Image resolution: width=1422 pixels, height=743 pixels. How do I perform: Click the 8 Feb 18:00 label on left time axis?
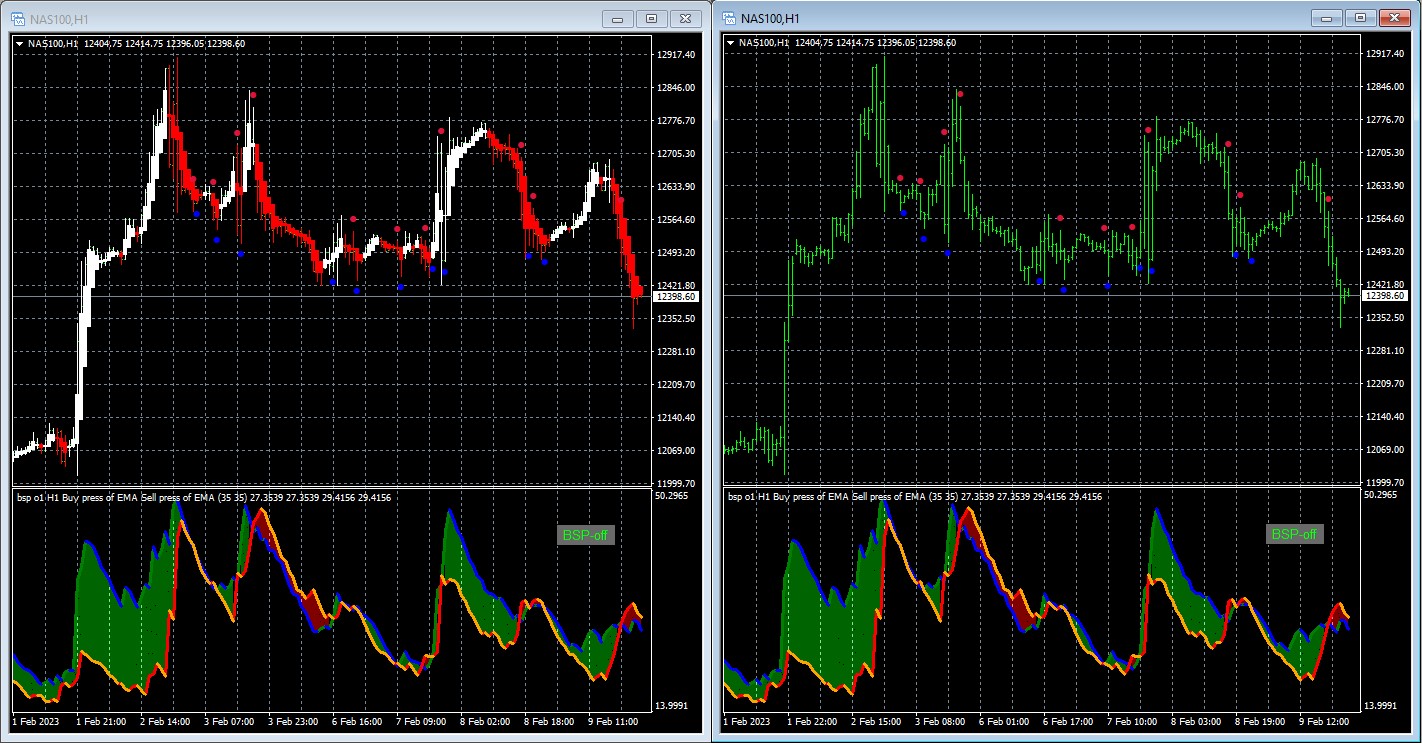549,721
